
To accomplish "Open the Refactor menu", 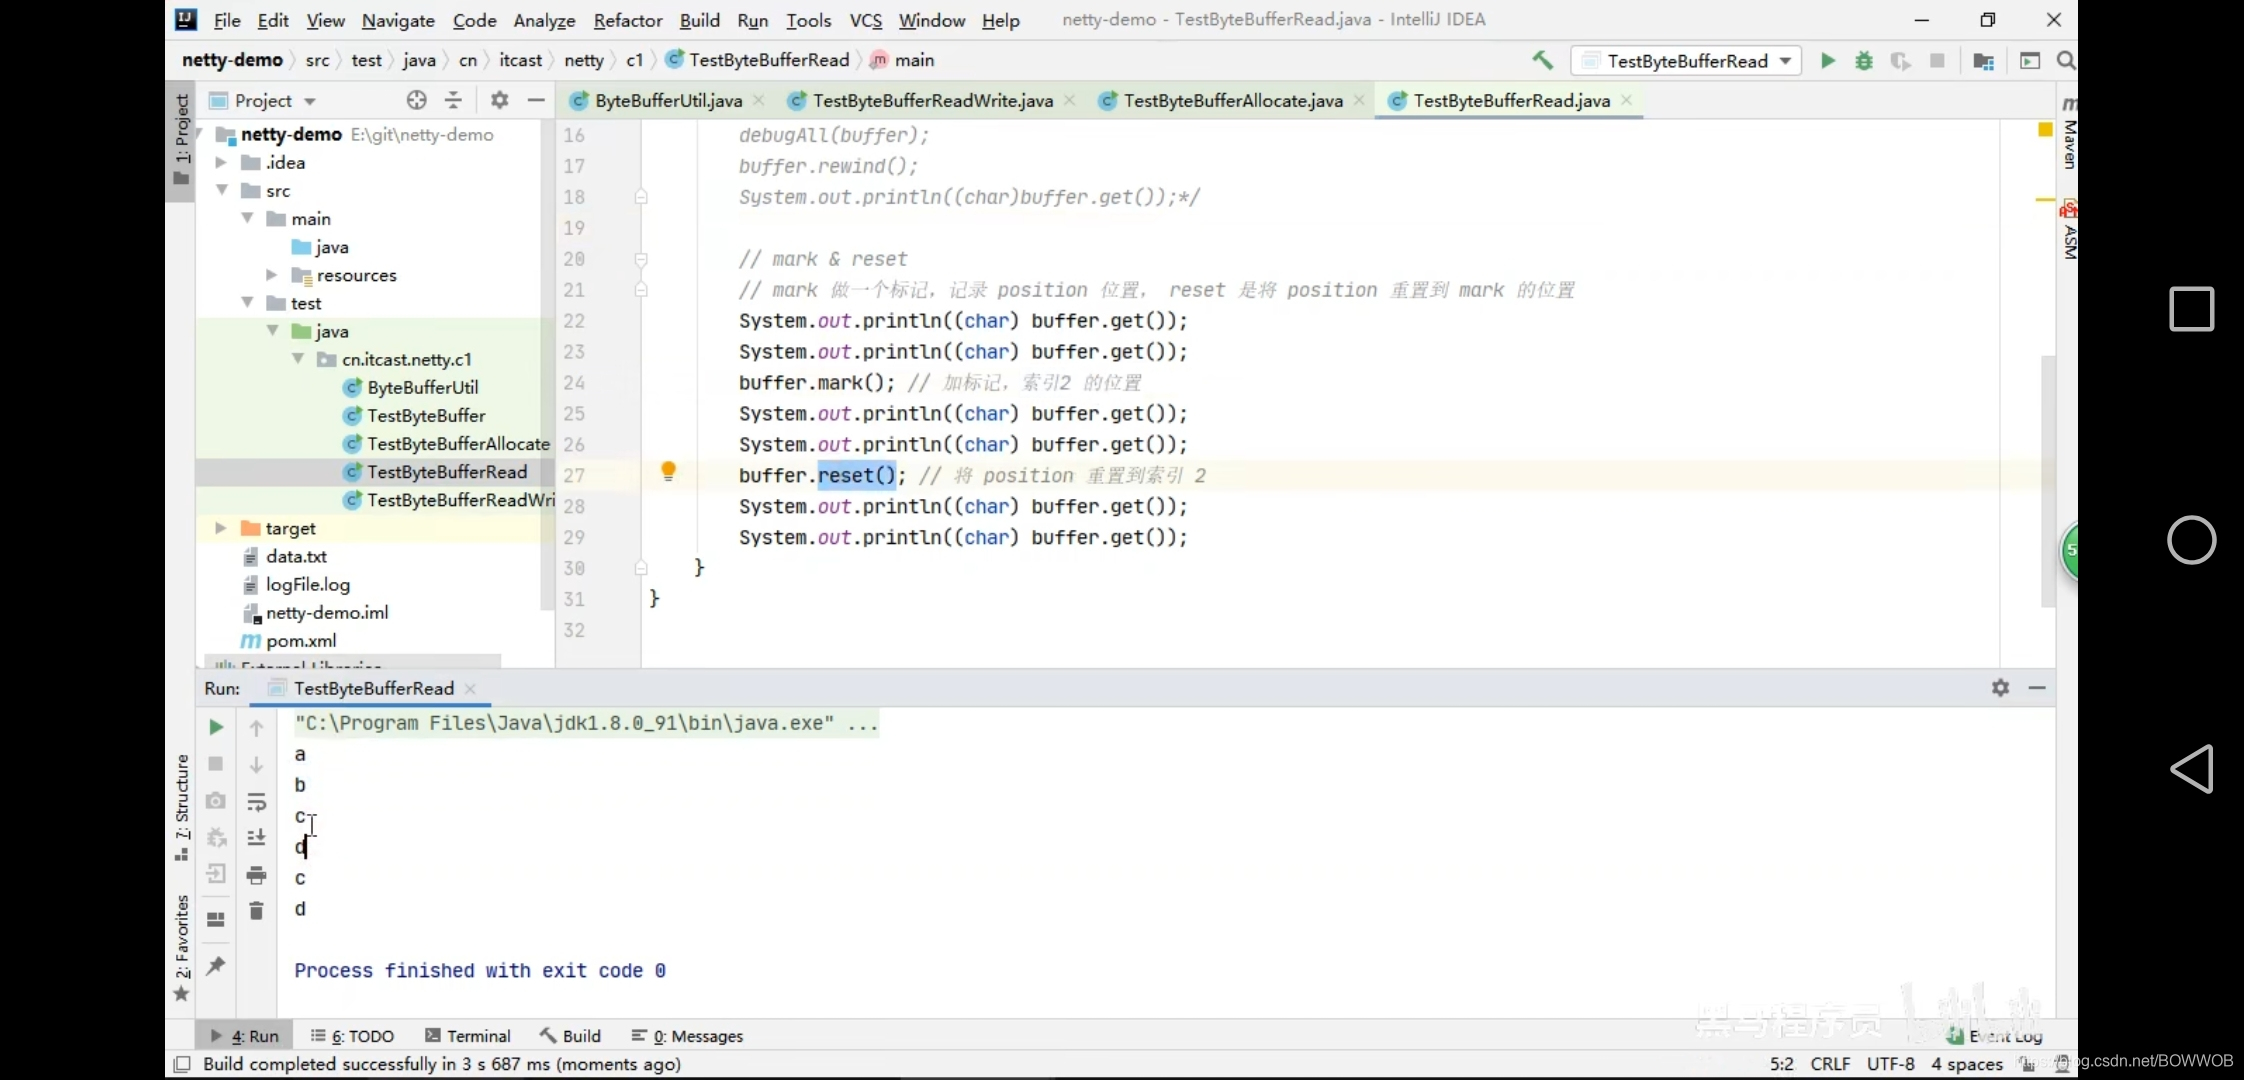I will (627, 20).
